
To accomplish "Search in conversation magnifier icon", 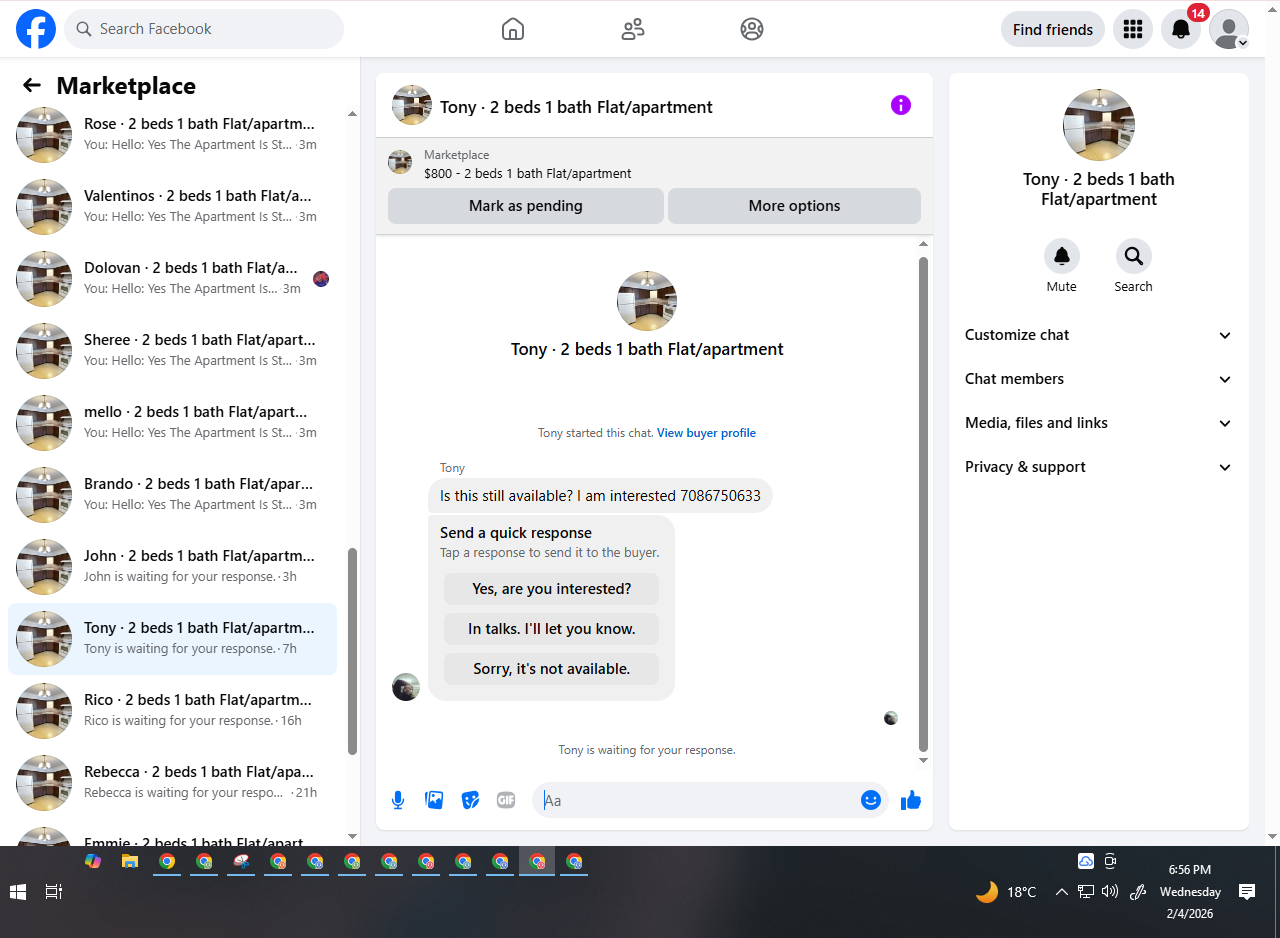I will 1134,256.
